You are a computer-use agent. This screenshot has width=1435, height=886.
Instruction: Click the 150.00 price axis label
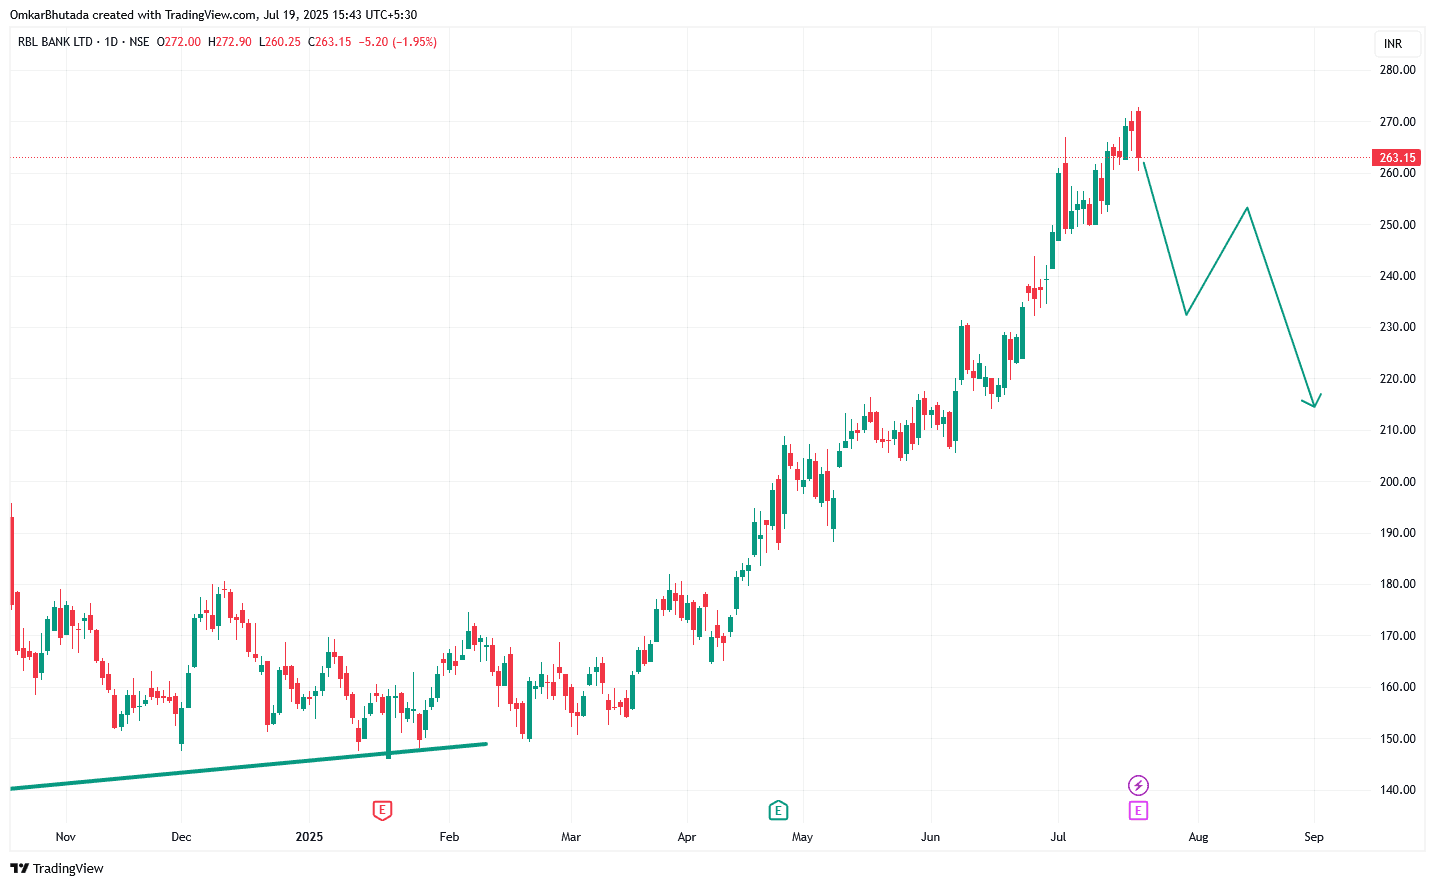tap(1397, 739)
